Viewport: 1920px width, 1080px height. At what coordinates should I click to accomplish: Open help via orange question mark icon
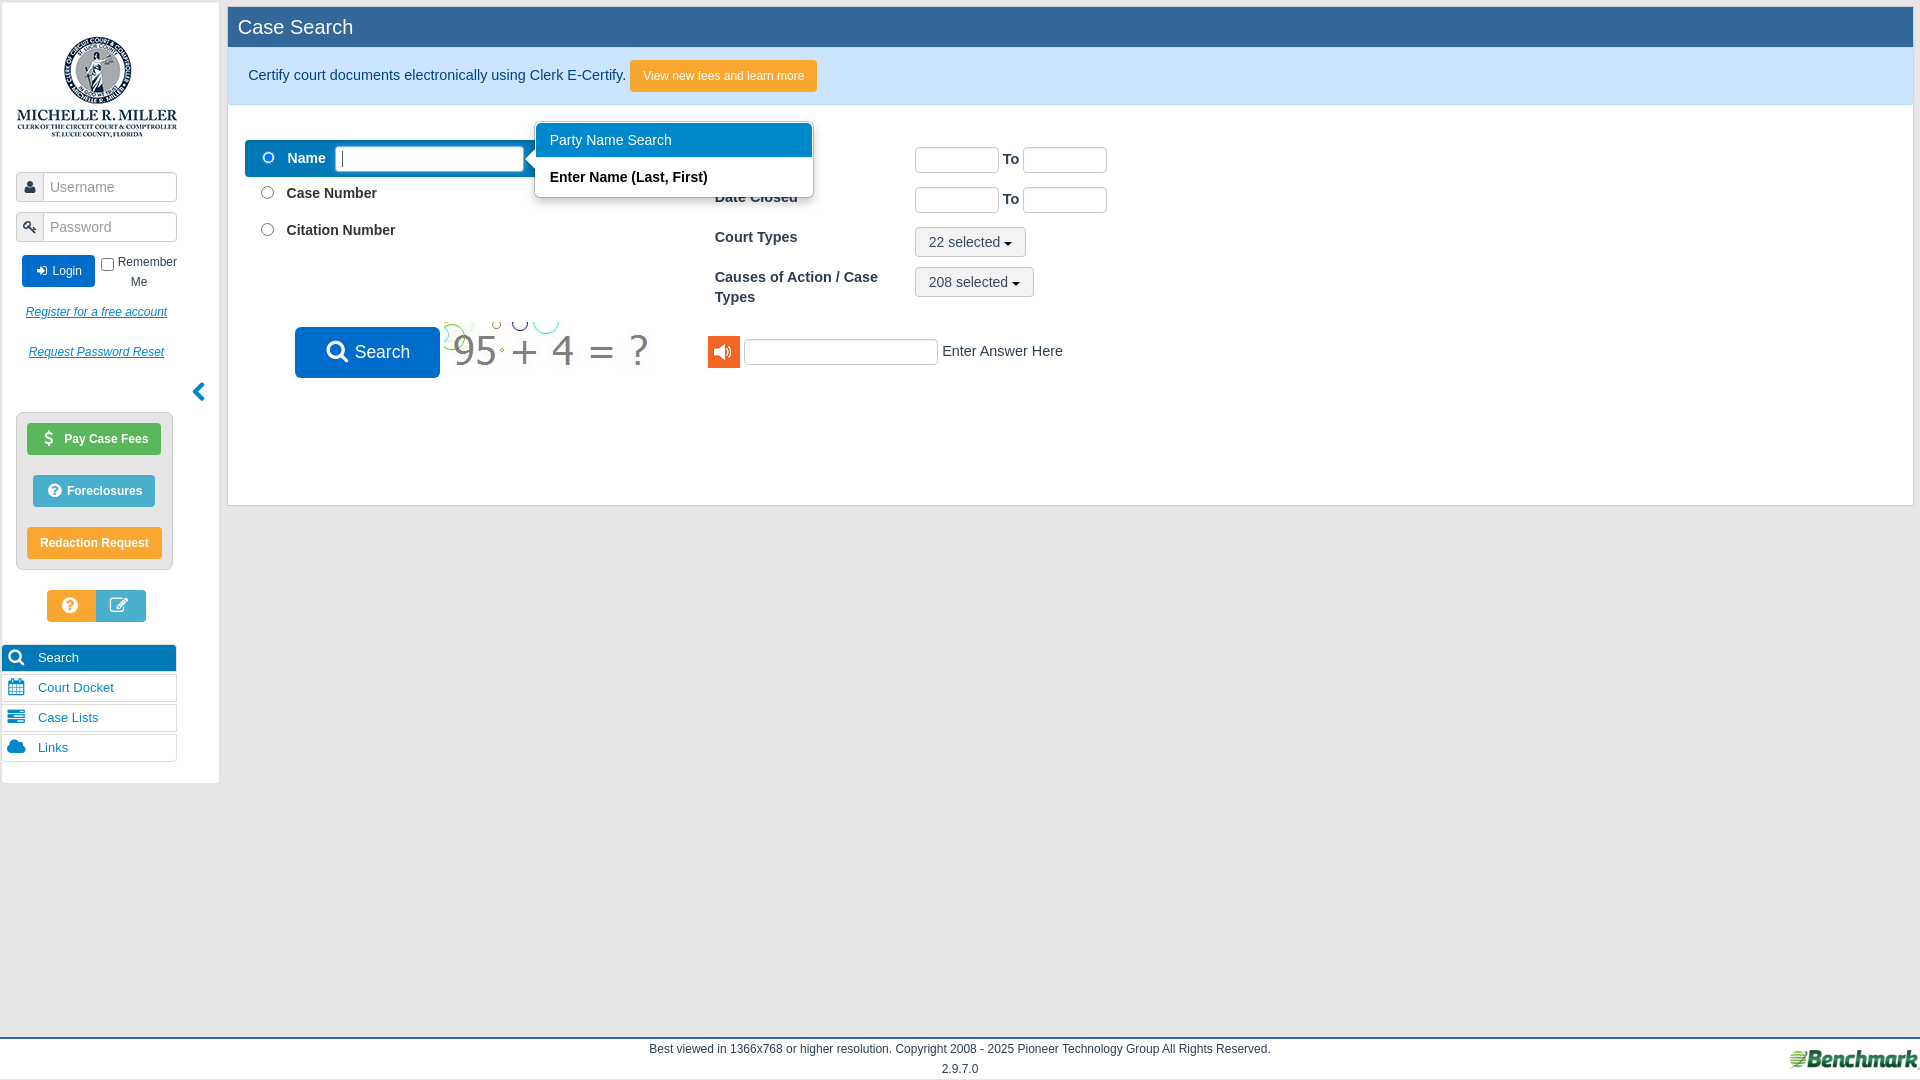[x=71, y=606]
